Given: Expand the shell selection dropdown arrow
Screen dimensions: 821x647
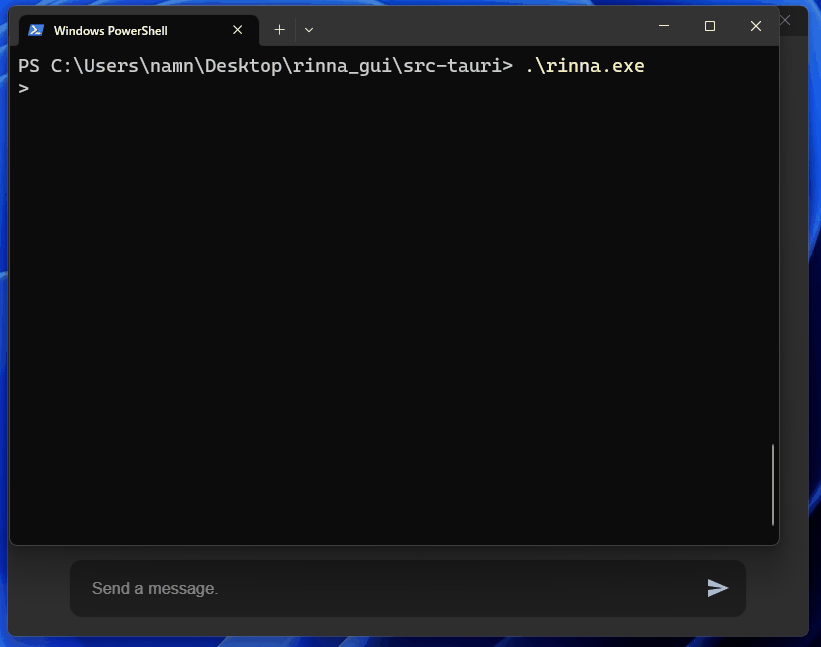Looking at the screenshot, I should pyautogui.click(x=308, y=30).
